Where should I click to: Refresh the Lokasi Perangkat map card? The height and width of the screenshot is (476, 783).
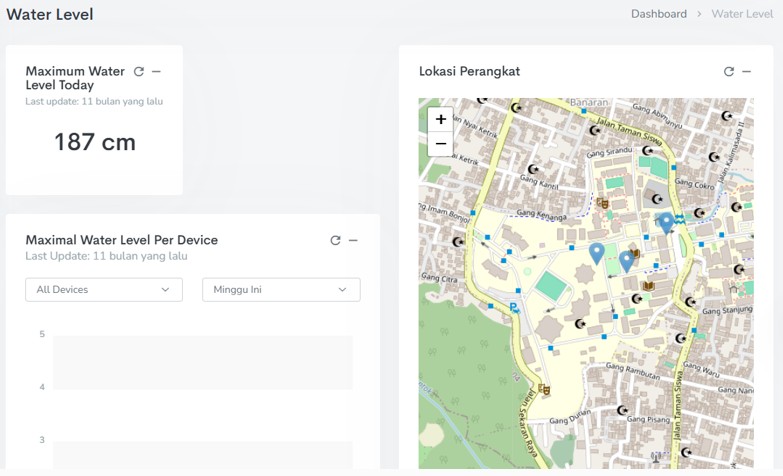point(729,72)
